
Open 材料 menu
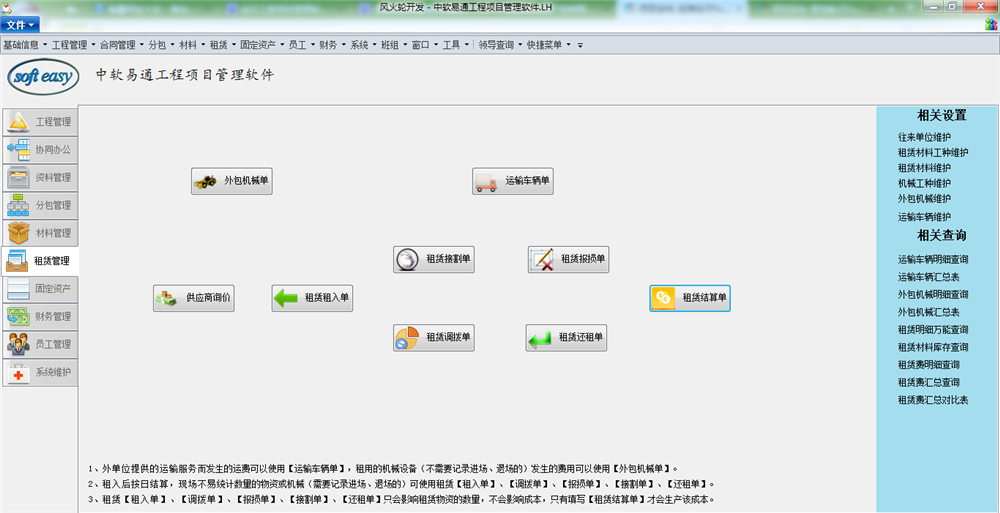pos(192,45)
